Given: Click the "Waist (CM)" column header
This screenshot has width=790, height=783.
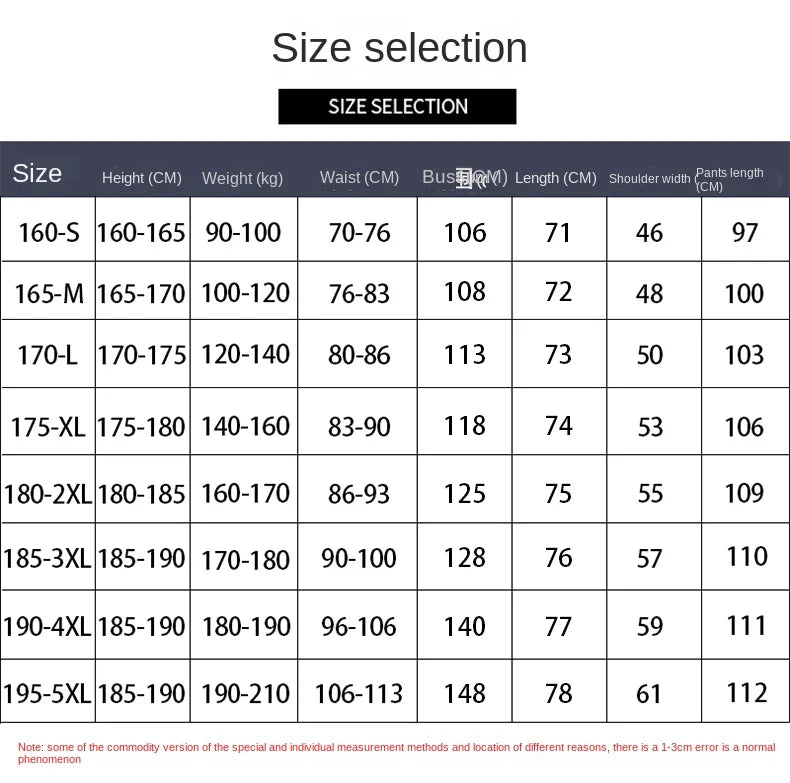Looking at the screenshot, I should (359, 177).
